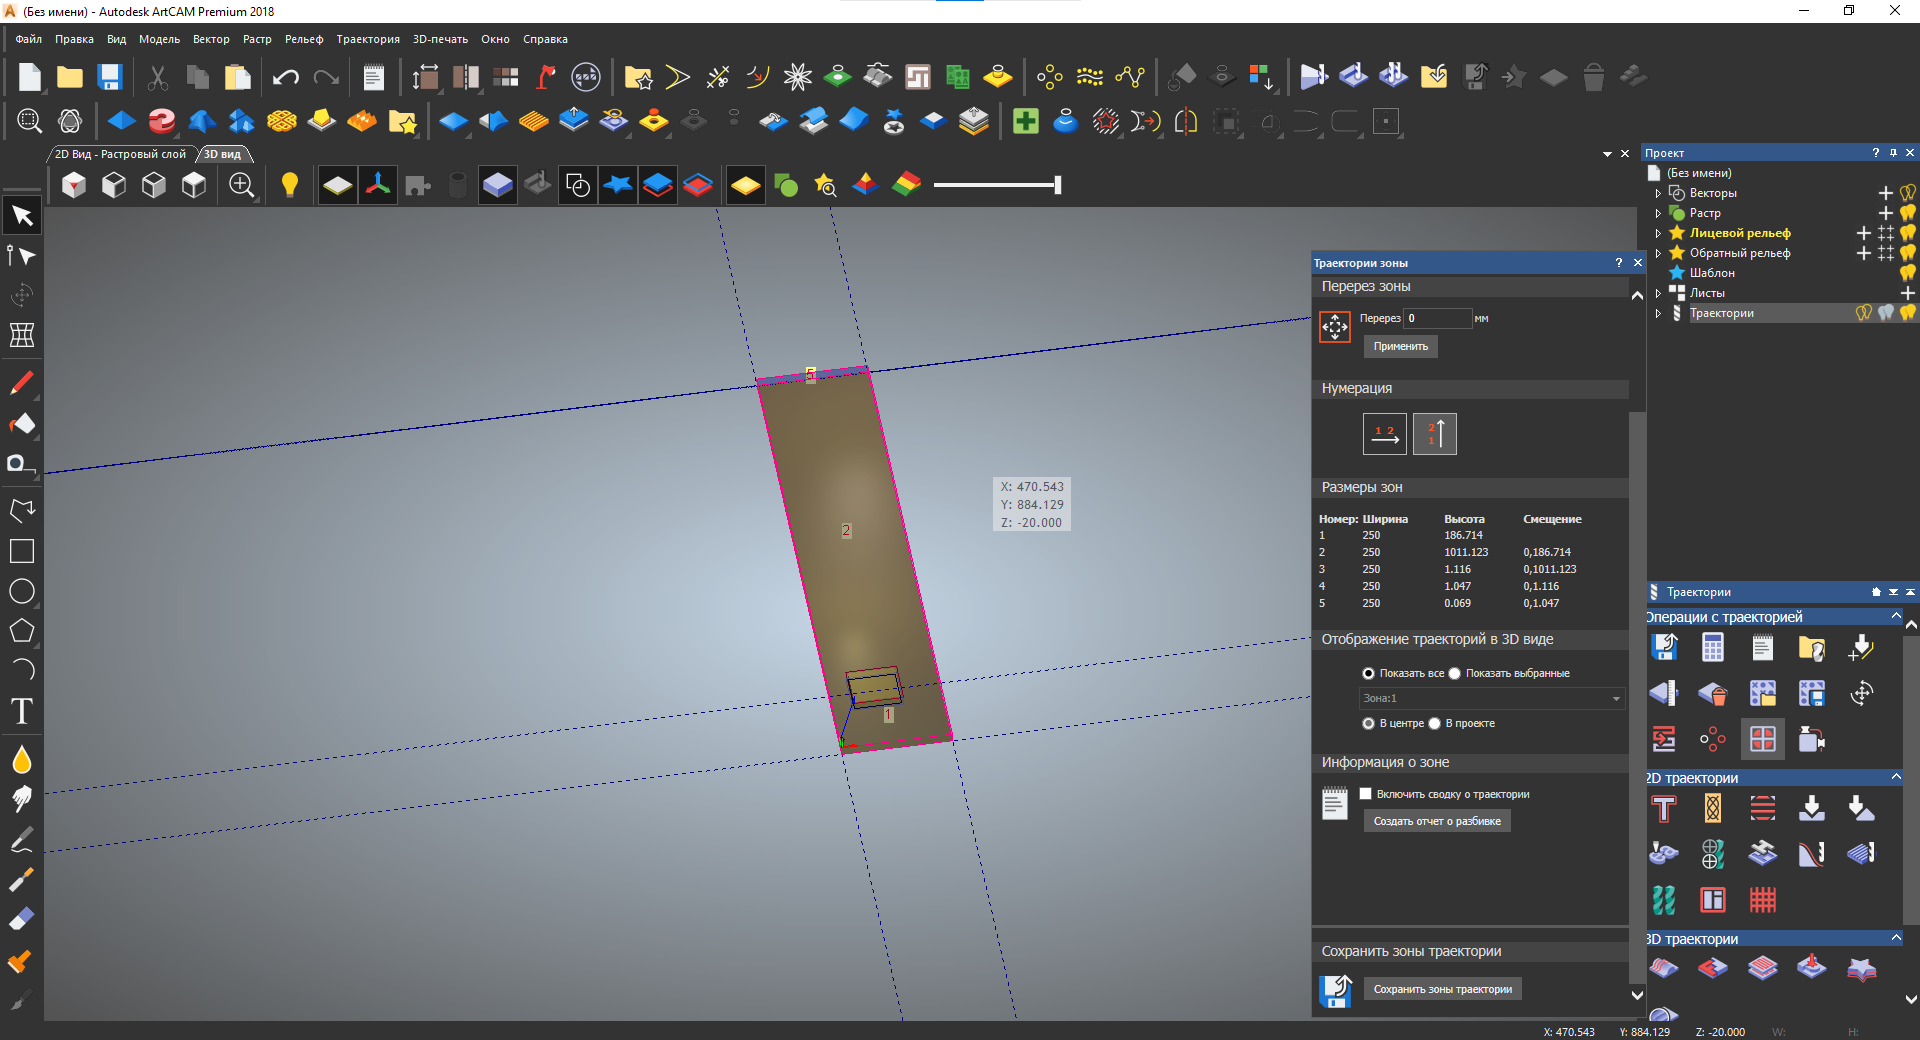Open the Вектор menu
1920x1040 pixels.
point(211,39)
